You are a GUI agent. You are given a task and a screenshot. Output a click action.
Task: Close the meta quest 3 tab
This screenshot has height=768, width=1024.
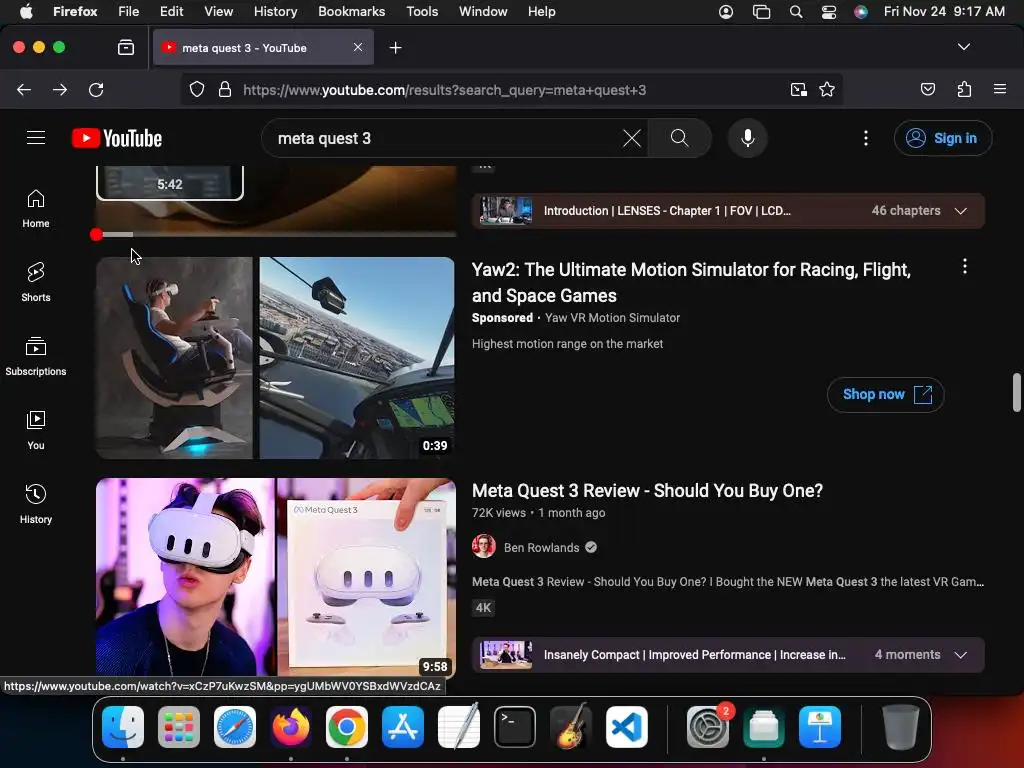[358, 47]
